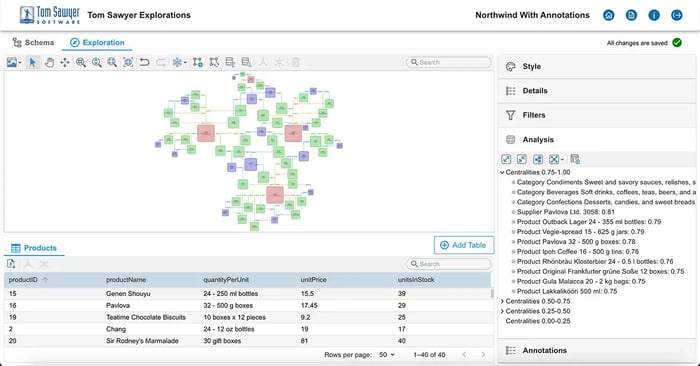Collapse Centralities 0.75-1.00 group

[x=502, y=172]
